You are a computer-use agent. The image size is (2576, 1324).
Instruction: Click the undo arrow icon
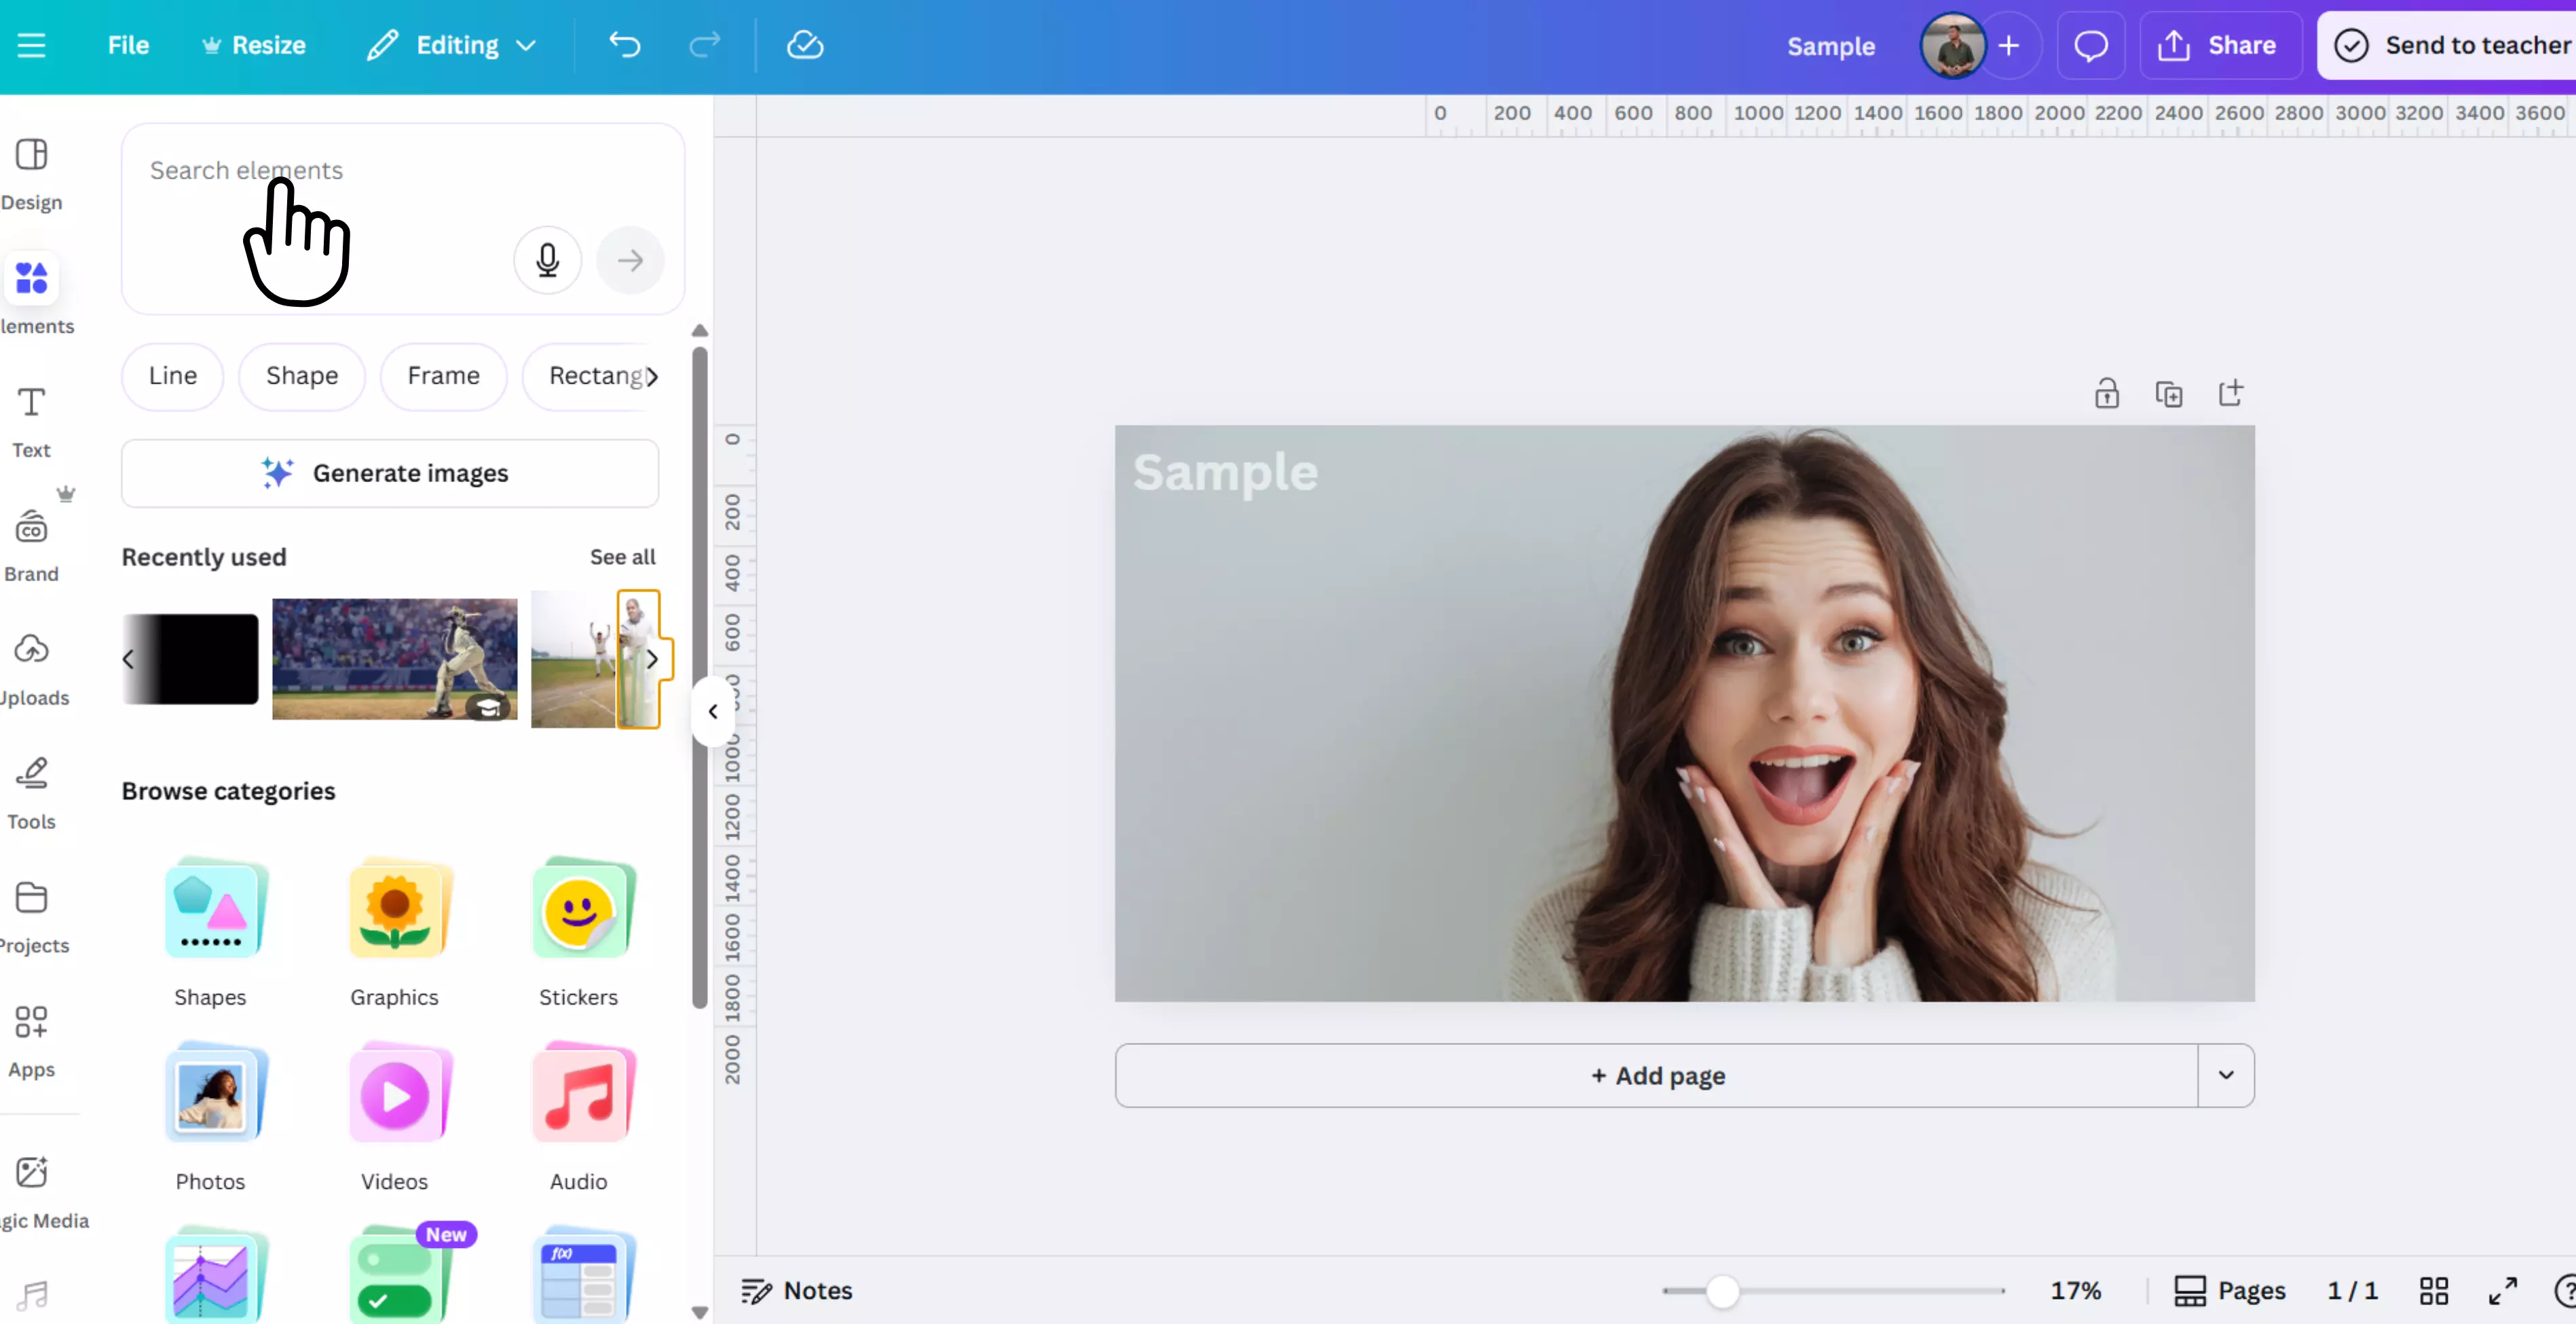(x=624, y=45)
